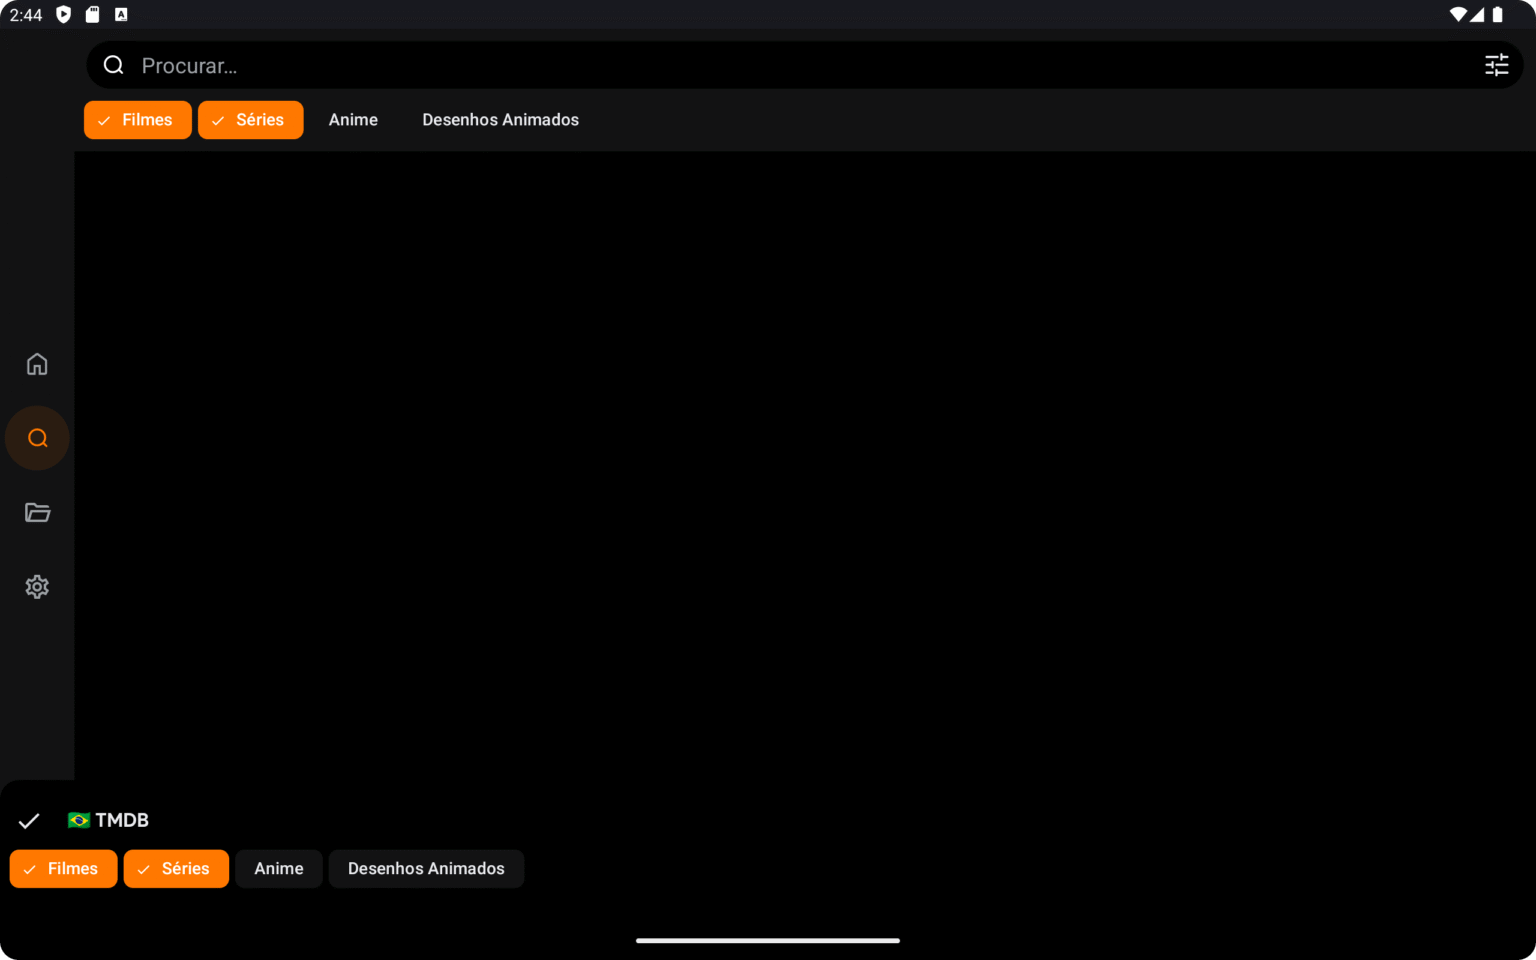
Task: Select the Search icon in sidebar
Action: click(x=37, y=438)
